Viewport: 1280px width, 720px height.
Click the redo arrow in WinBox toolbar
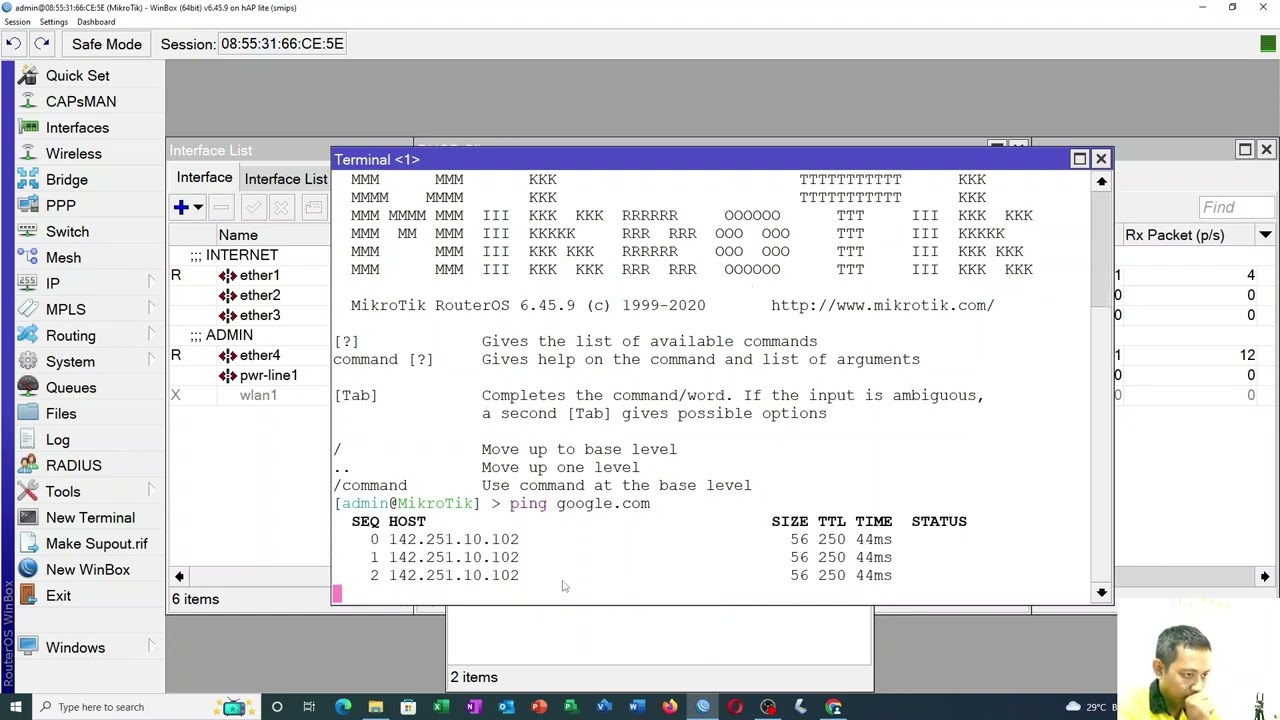pos(41,43)
